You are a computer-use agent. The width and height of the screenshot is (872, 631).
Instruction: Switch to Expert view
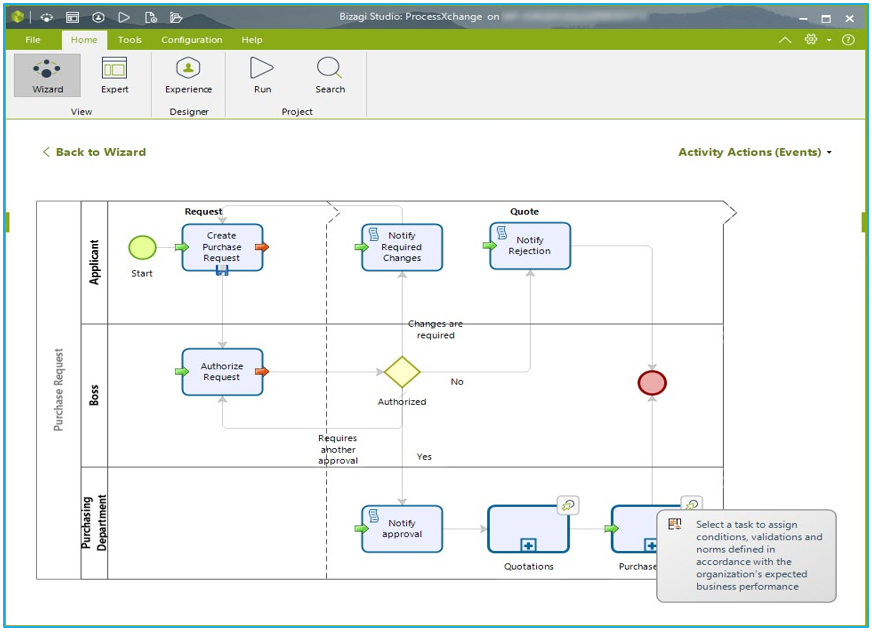coord(114,75)
